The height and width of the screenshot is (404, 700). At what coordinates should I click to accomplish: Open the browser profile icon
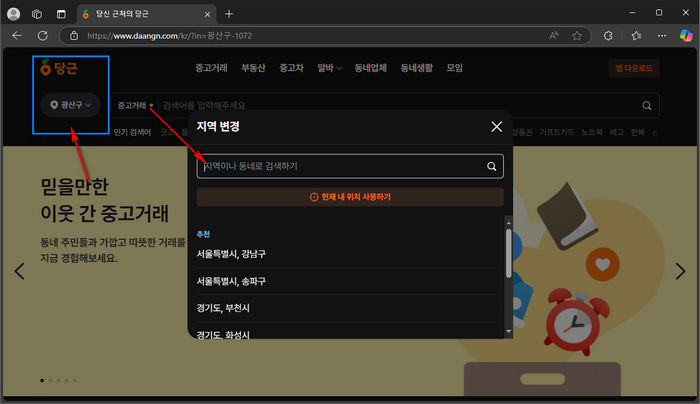point(14,14)
